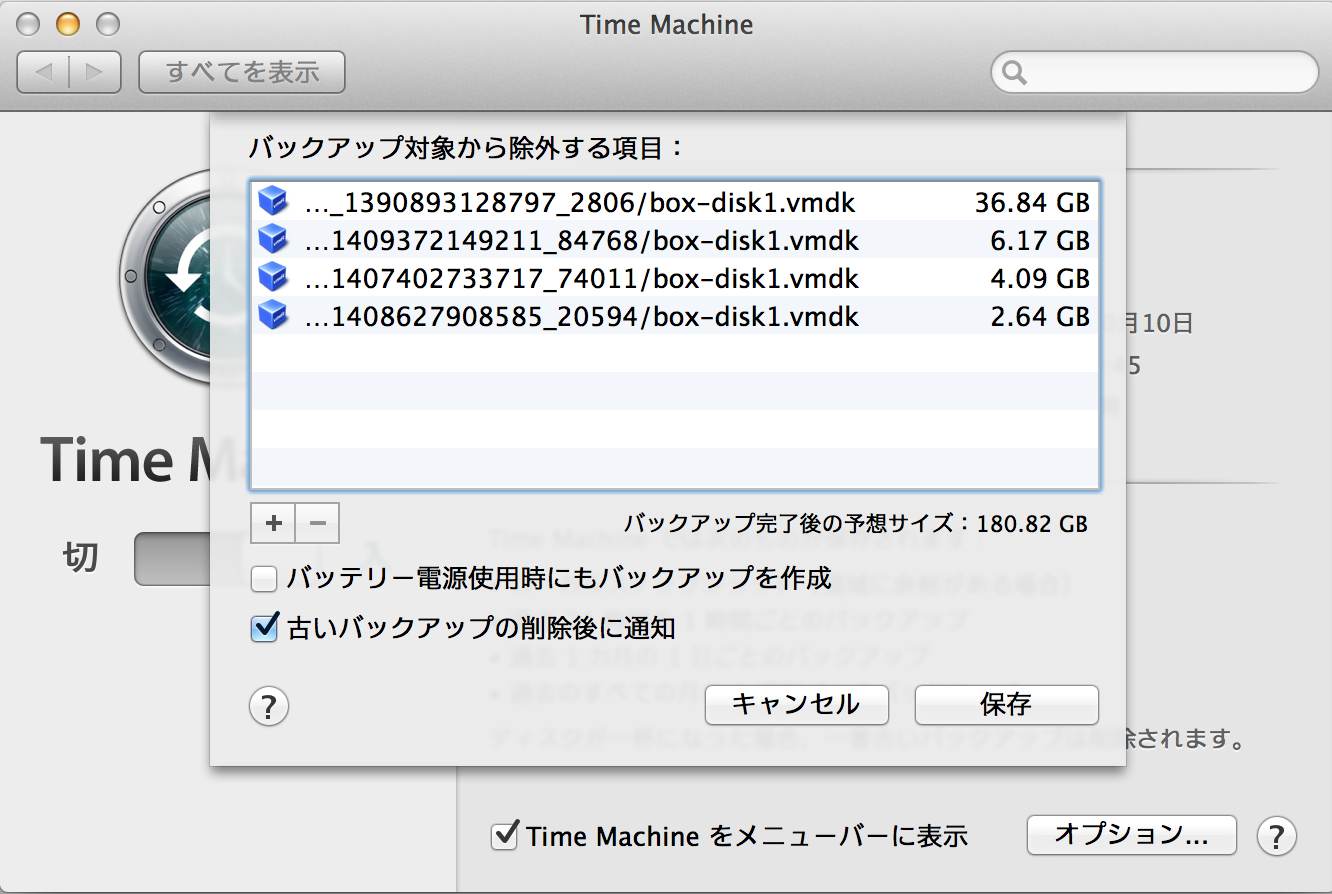1332x894 pixels.
Task: Focus the System Preferences search field
Action: coord(1155,72)
